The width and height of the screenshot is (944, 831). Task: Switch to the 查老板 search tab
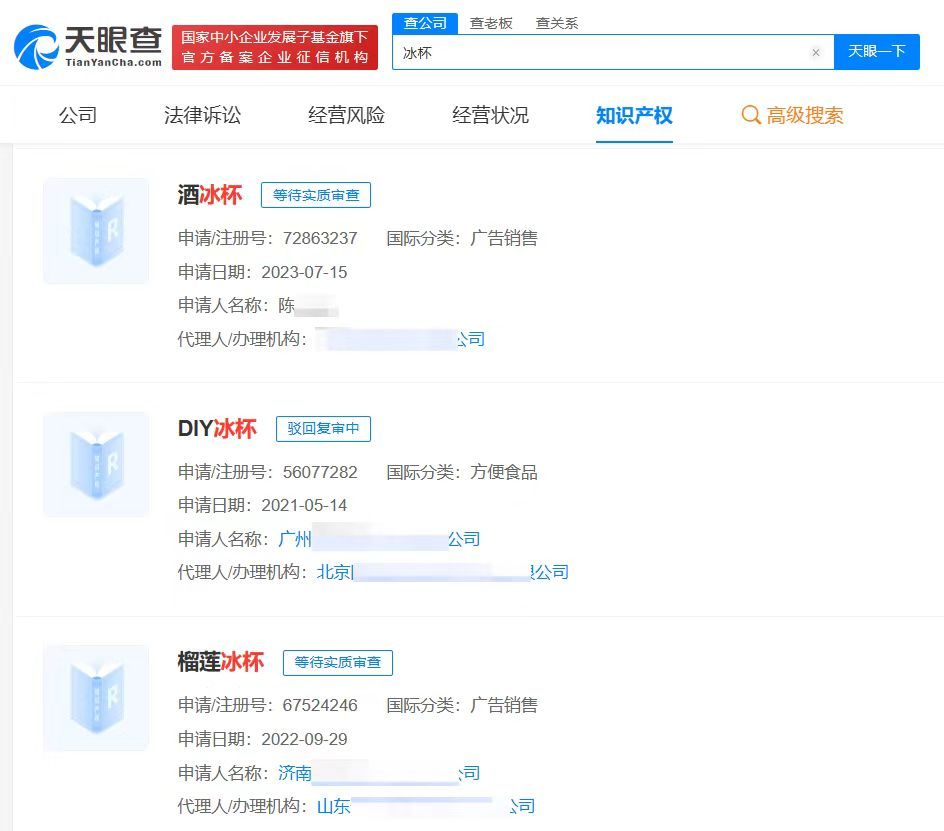click(491, 22)
